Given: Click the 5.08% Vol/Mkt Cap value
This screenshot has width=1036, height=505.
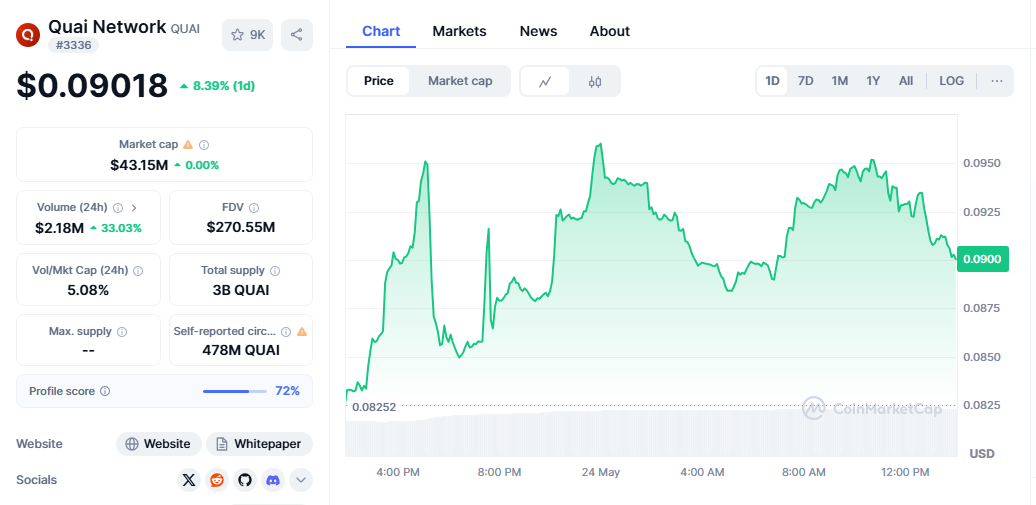Looking at the screenshot, I should 88,291.
